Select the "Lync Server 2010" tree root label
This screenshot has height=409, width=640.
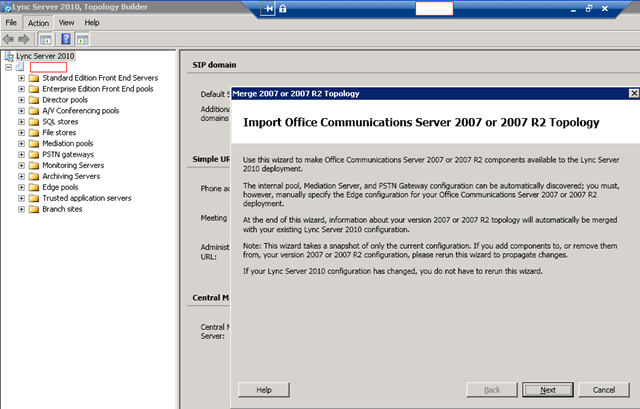pyautogui.click(x=45, y=56)
